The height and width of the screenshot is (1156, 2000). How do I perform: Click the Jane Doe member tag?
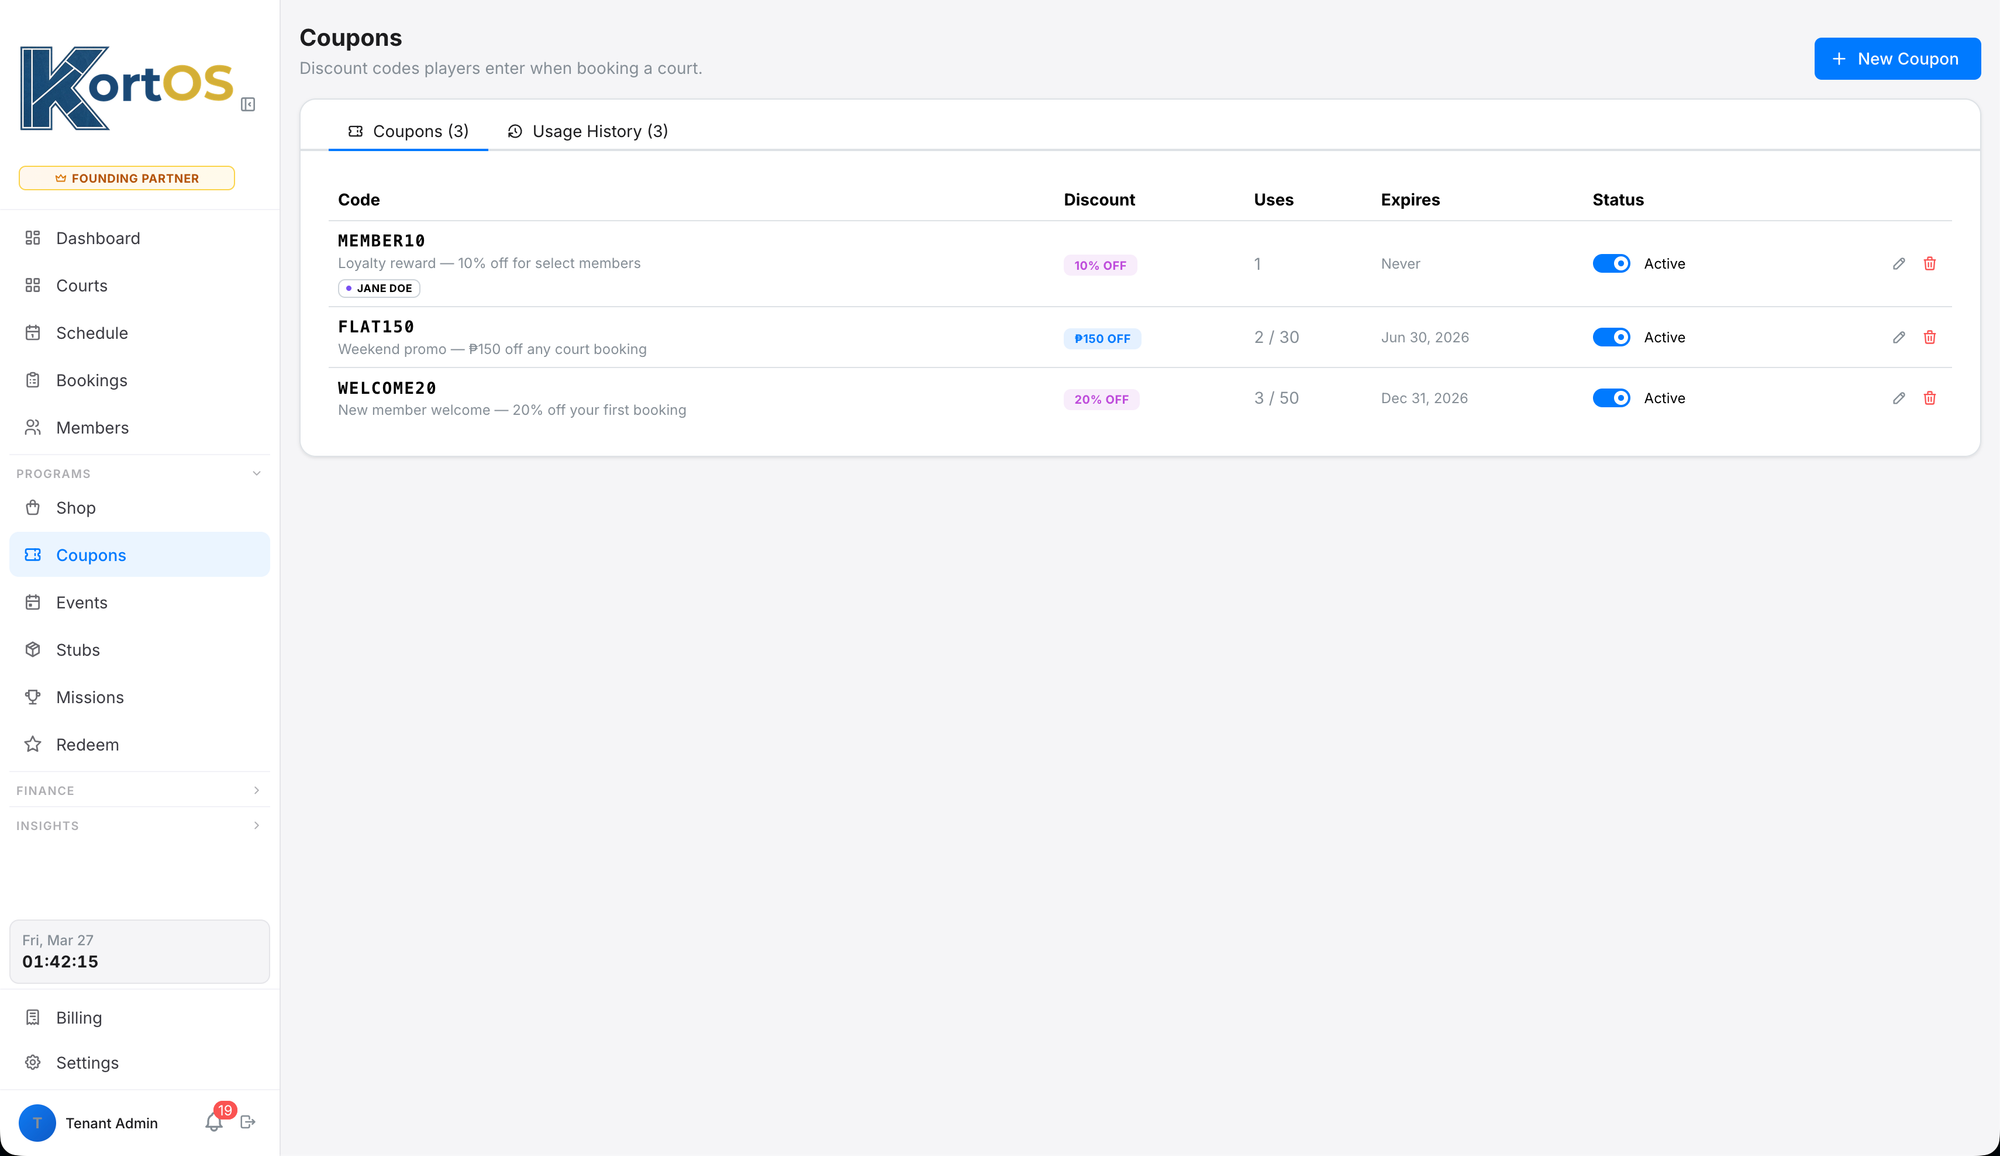(x=379, y=288)
